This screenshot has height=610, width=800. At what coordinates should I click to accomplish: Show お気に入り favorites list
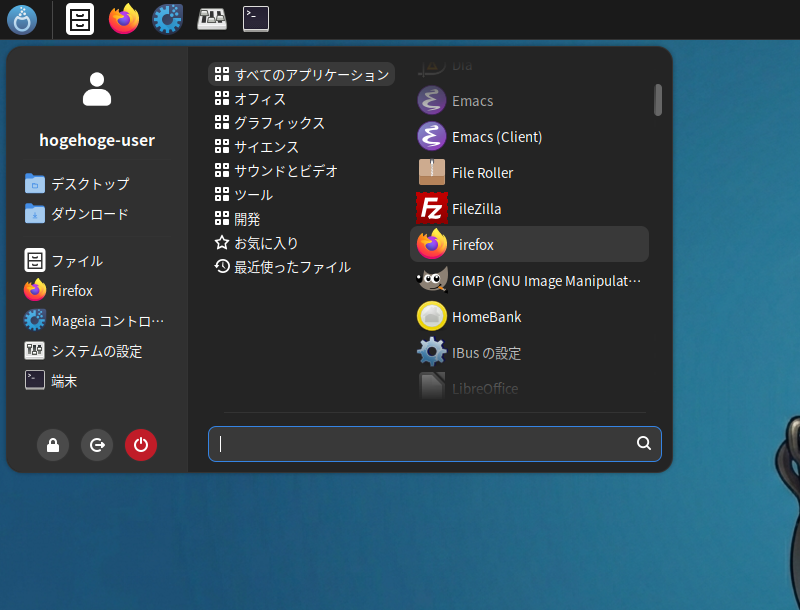[257, 243]
